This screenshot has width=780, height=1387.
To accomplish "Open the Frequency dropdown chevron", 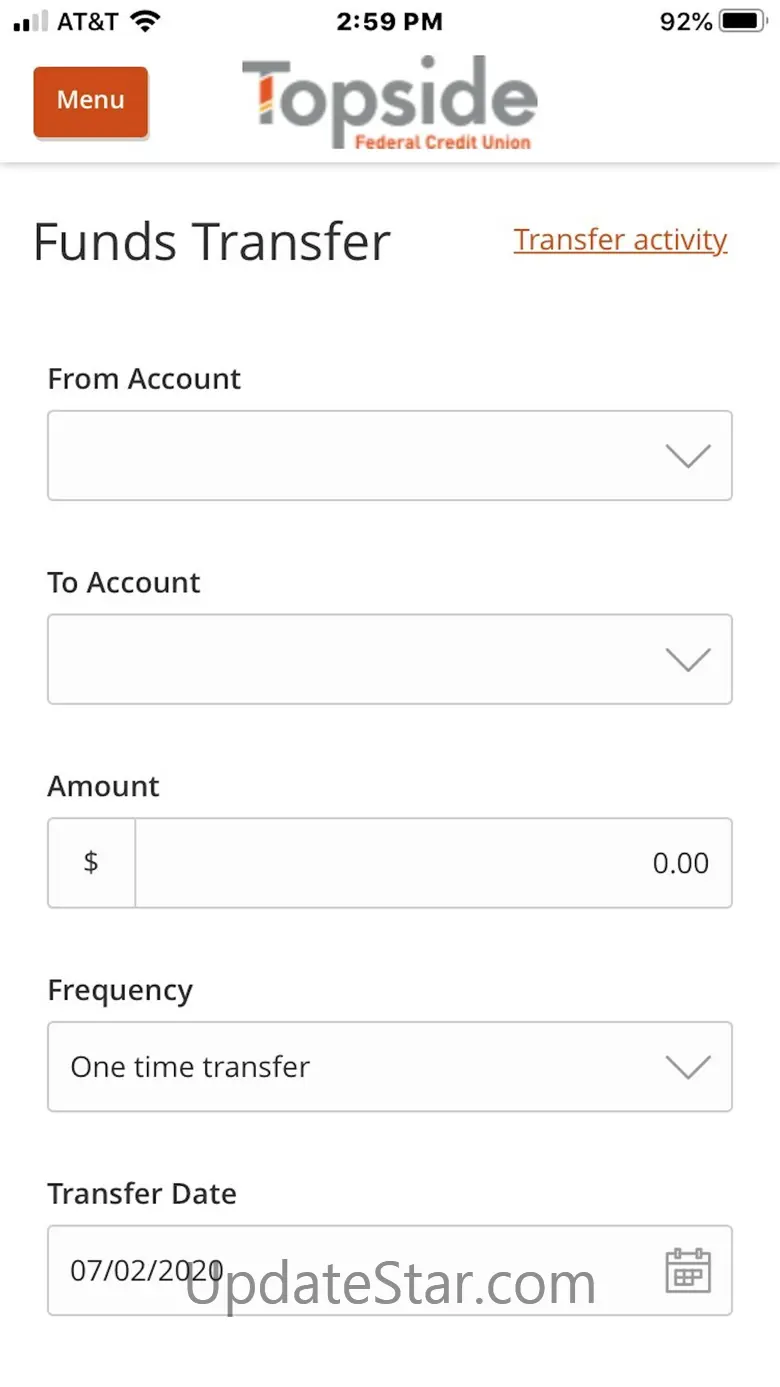I will pyautogui.click(x=687, y=1066).
